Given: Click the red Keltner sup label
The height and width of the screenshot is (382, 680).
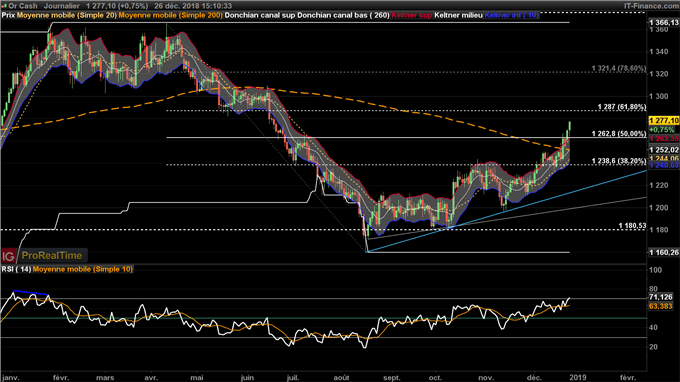Looking at the screenshot, I should click(412, 15).
